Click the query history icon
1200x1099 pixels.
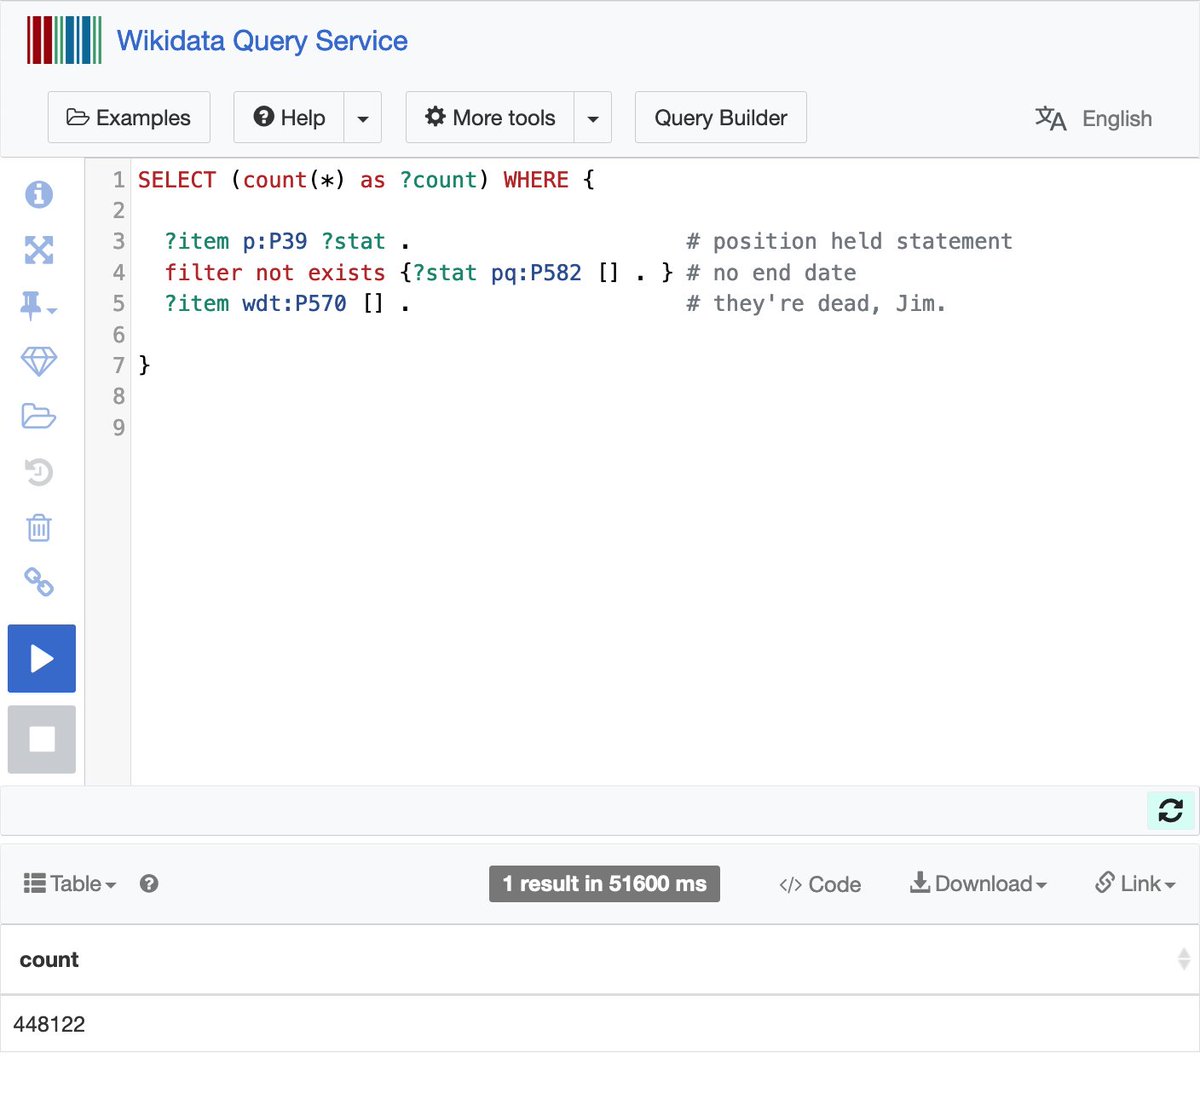(39, 471)
